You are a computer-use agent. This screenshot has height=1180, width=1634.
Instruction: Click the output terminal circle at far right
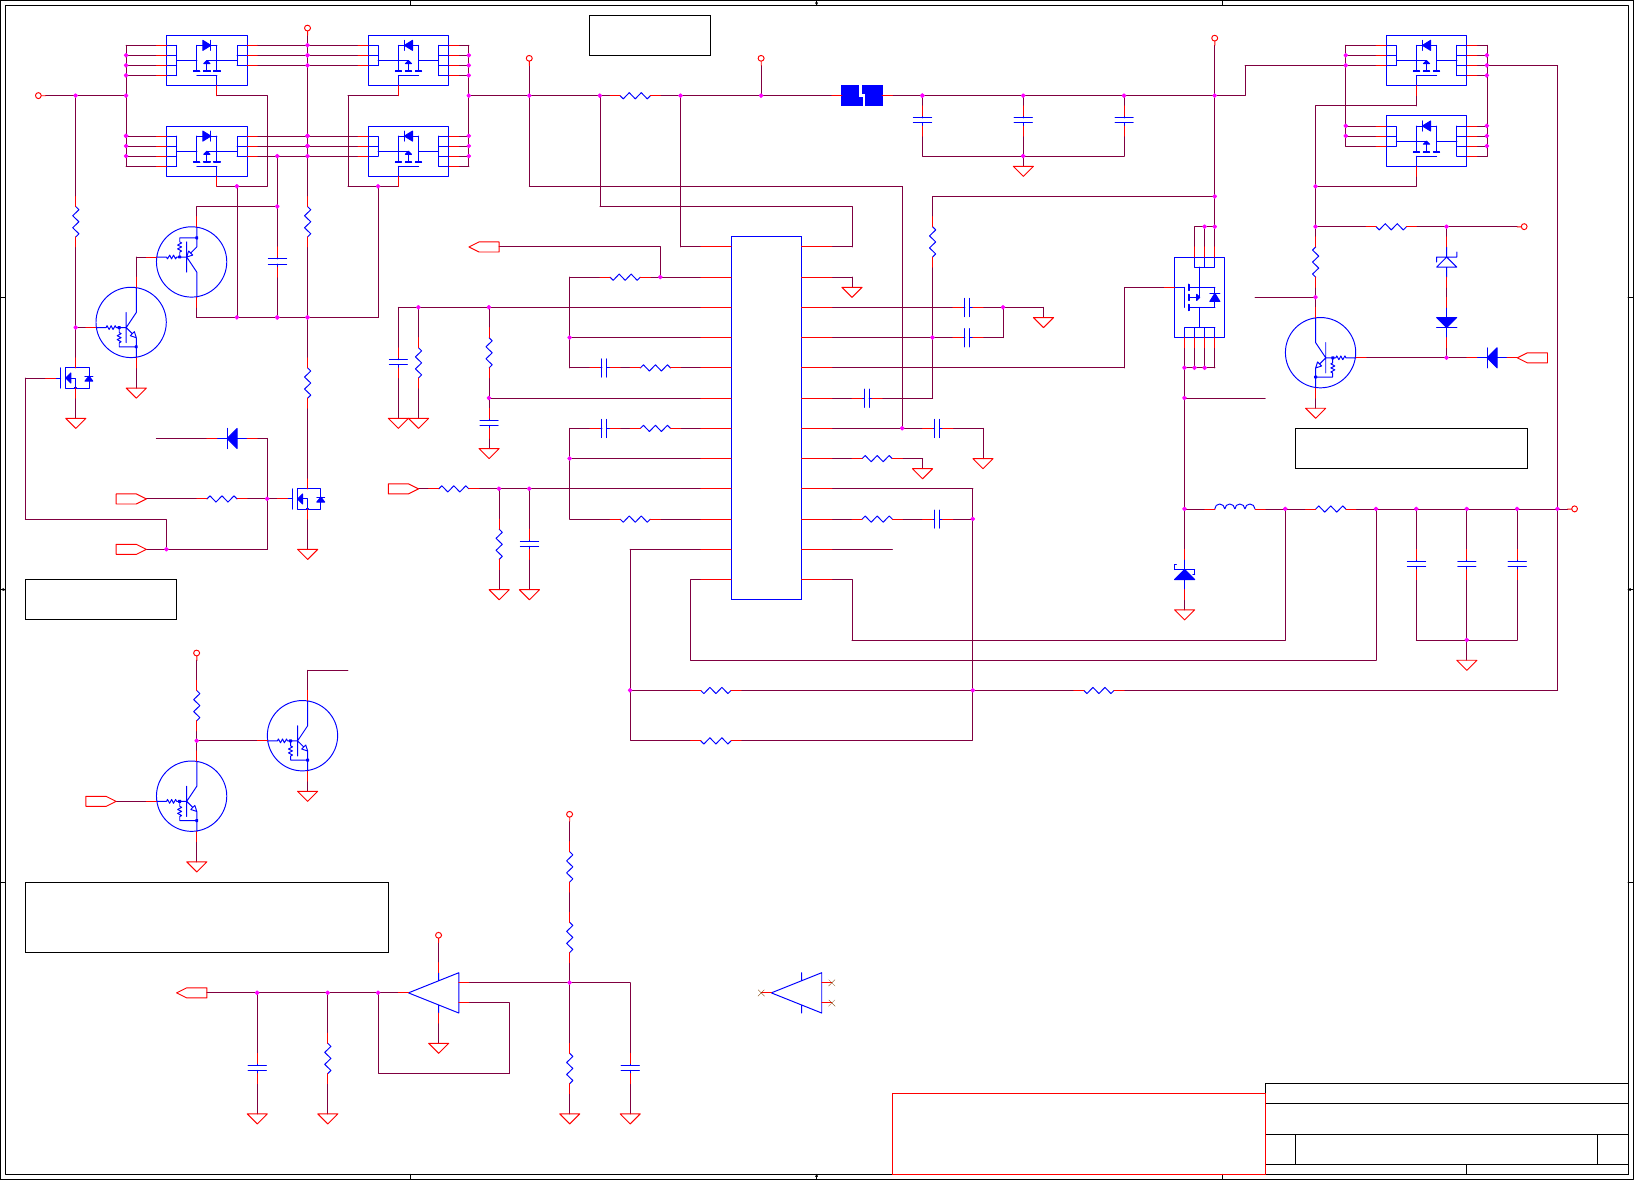[1574, 509]
